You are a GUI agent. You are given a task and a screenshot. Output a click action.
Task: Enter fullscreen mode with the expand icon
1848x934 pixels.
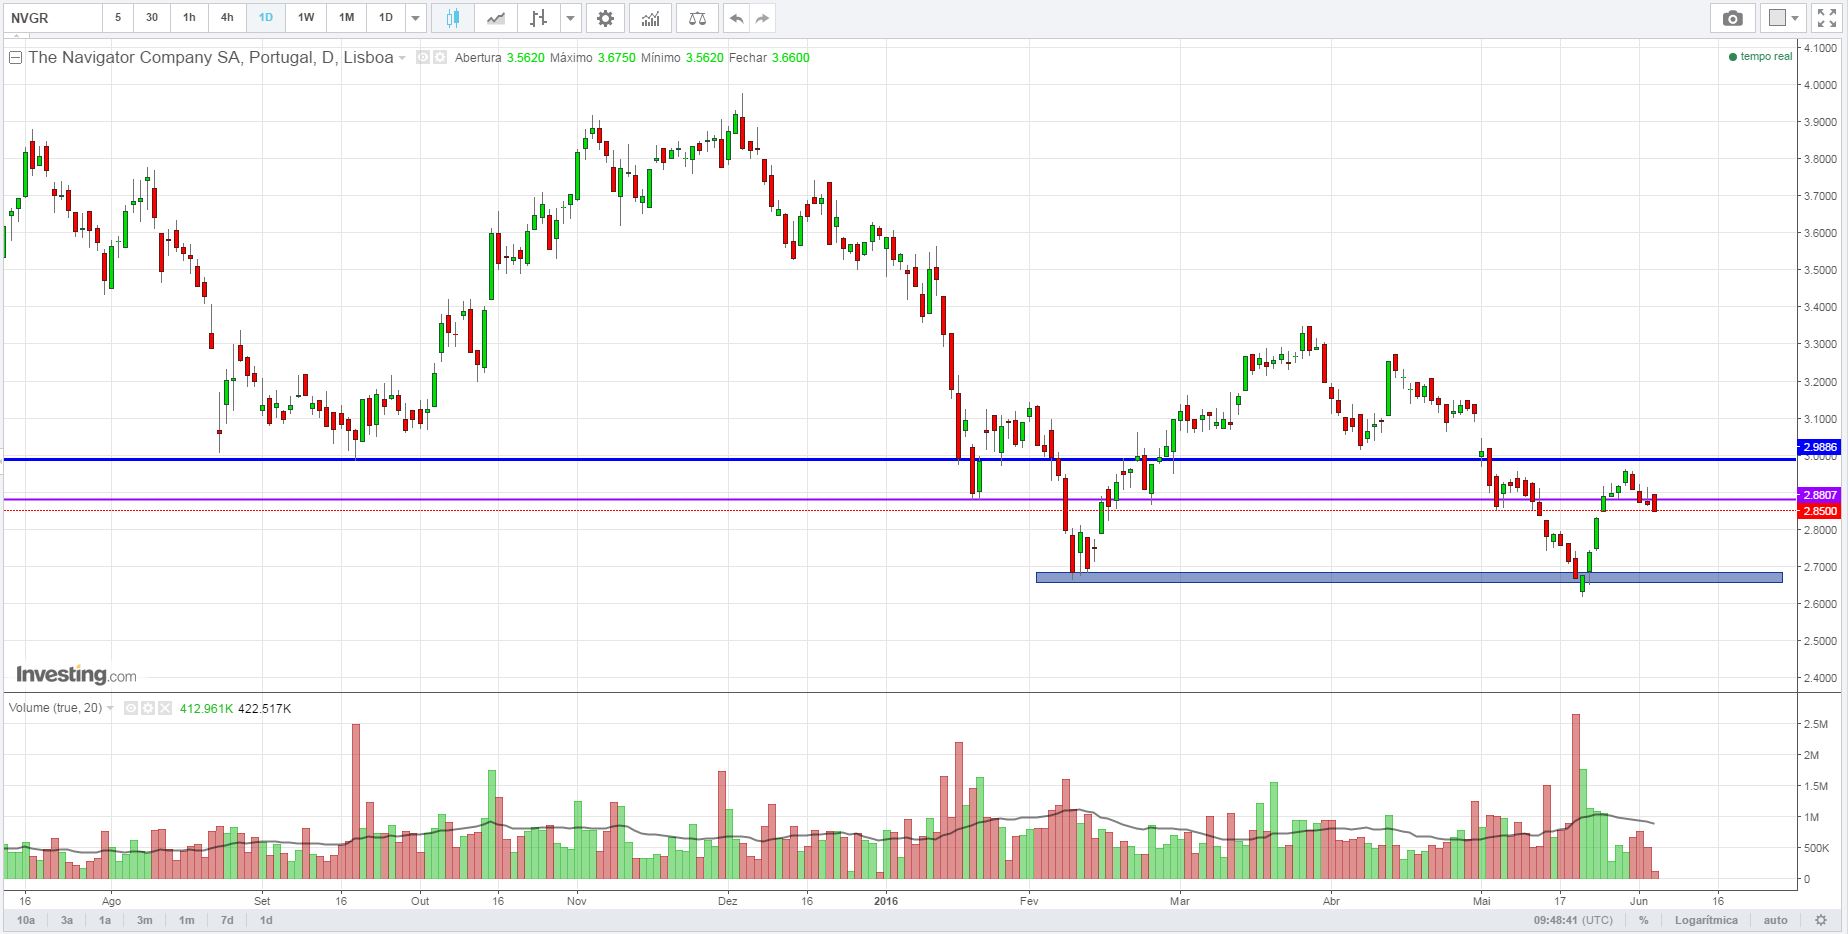1827,18
